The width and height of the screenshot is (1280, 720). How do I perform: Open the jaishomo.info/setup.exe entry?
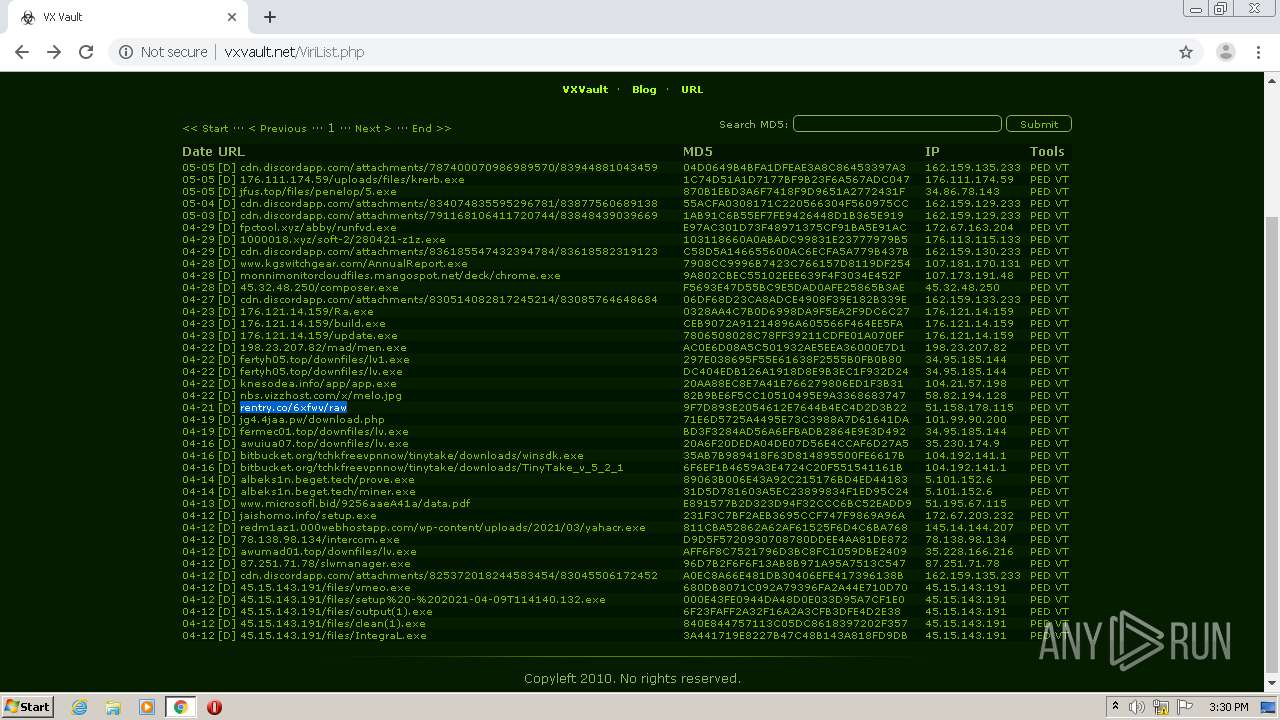[308, 515]
